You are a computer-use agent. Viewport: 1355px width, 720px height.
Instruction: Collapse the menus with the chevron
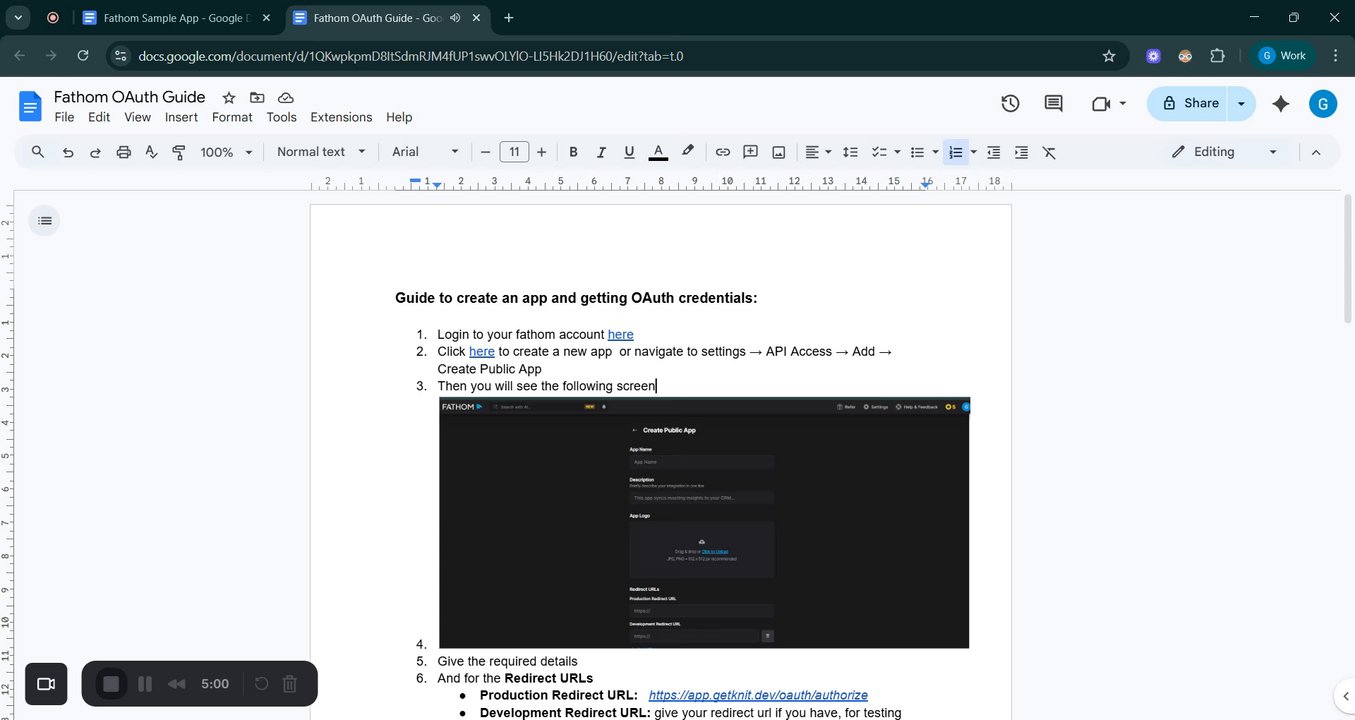pos(1316,152)
